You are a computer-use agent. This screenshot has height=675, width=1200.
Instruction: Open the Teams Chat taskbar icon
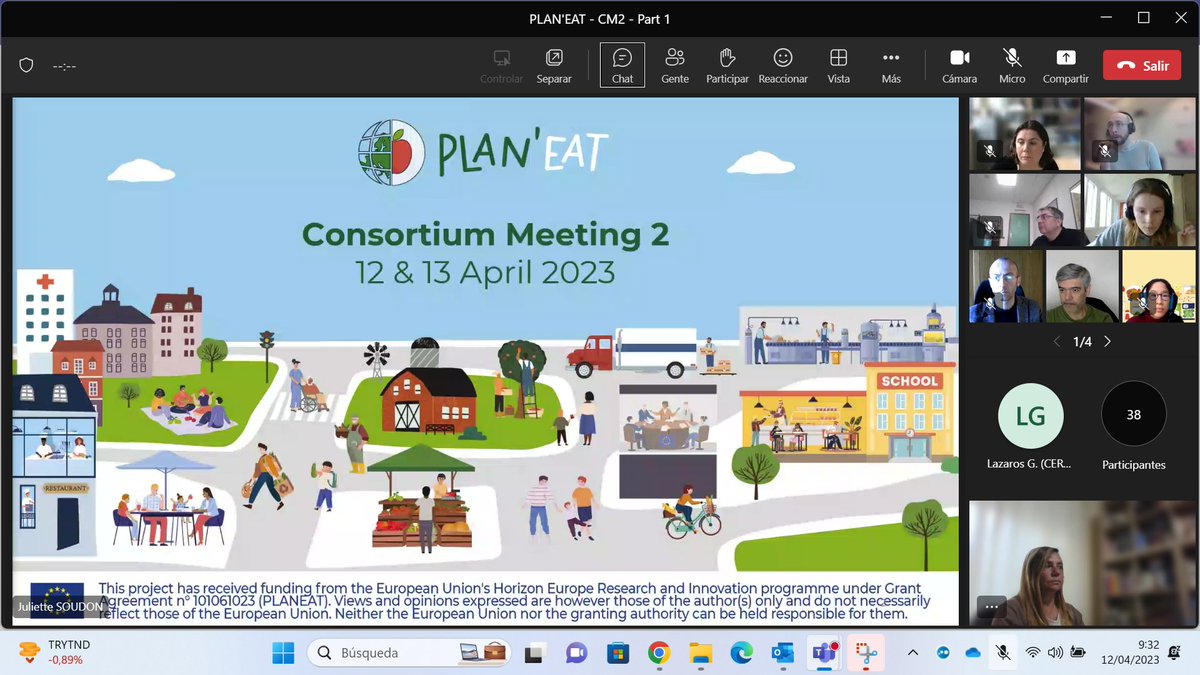[576, 653]
